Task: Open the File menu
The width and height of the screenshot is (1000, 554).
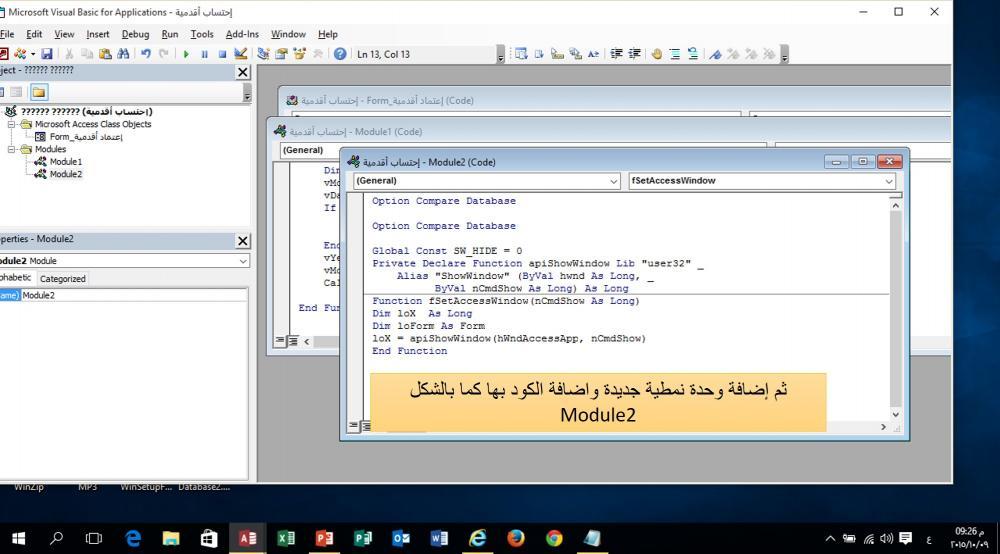Action: (7, 34)
